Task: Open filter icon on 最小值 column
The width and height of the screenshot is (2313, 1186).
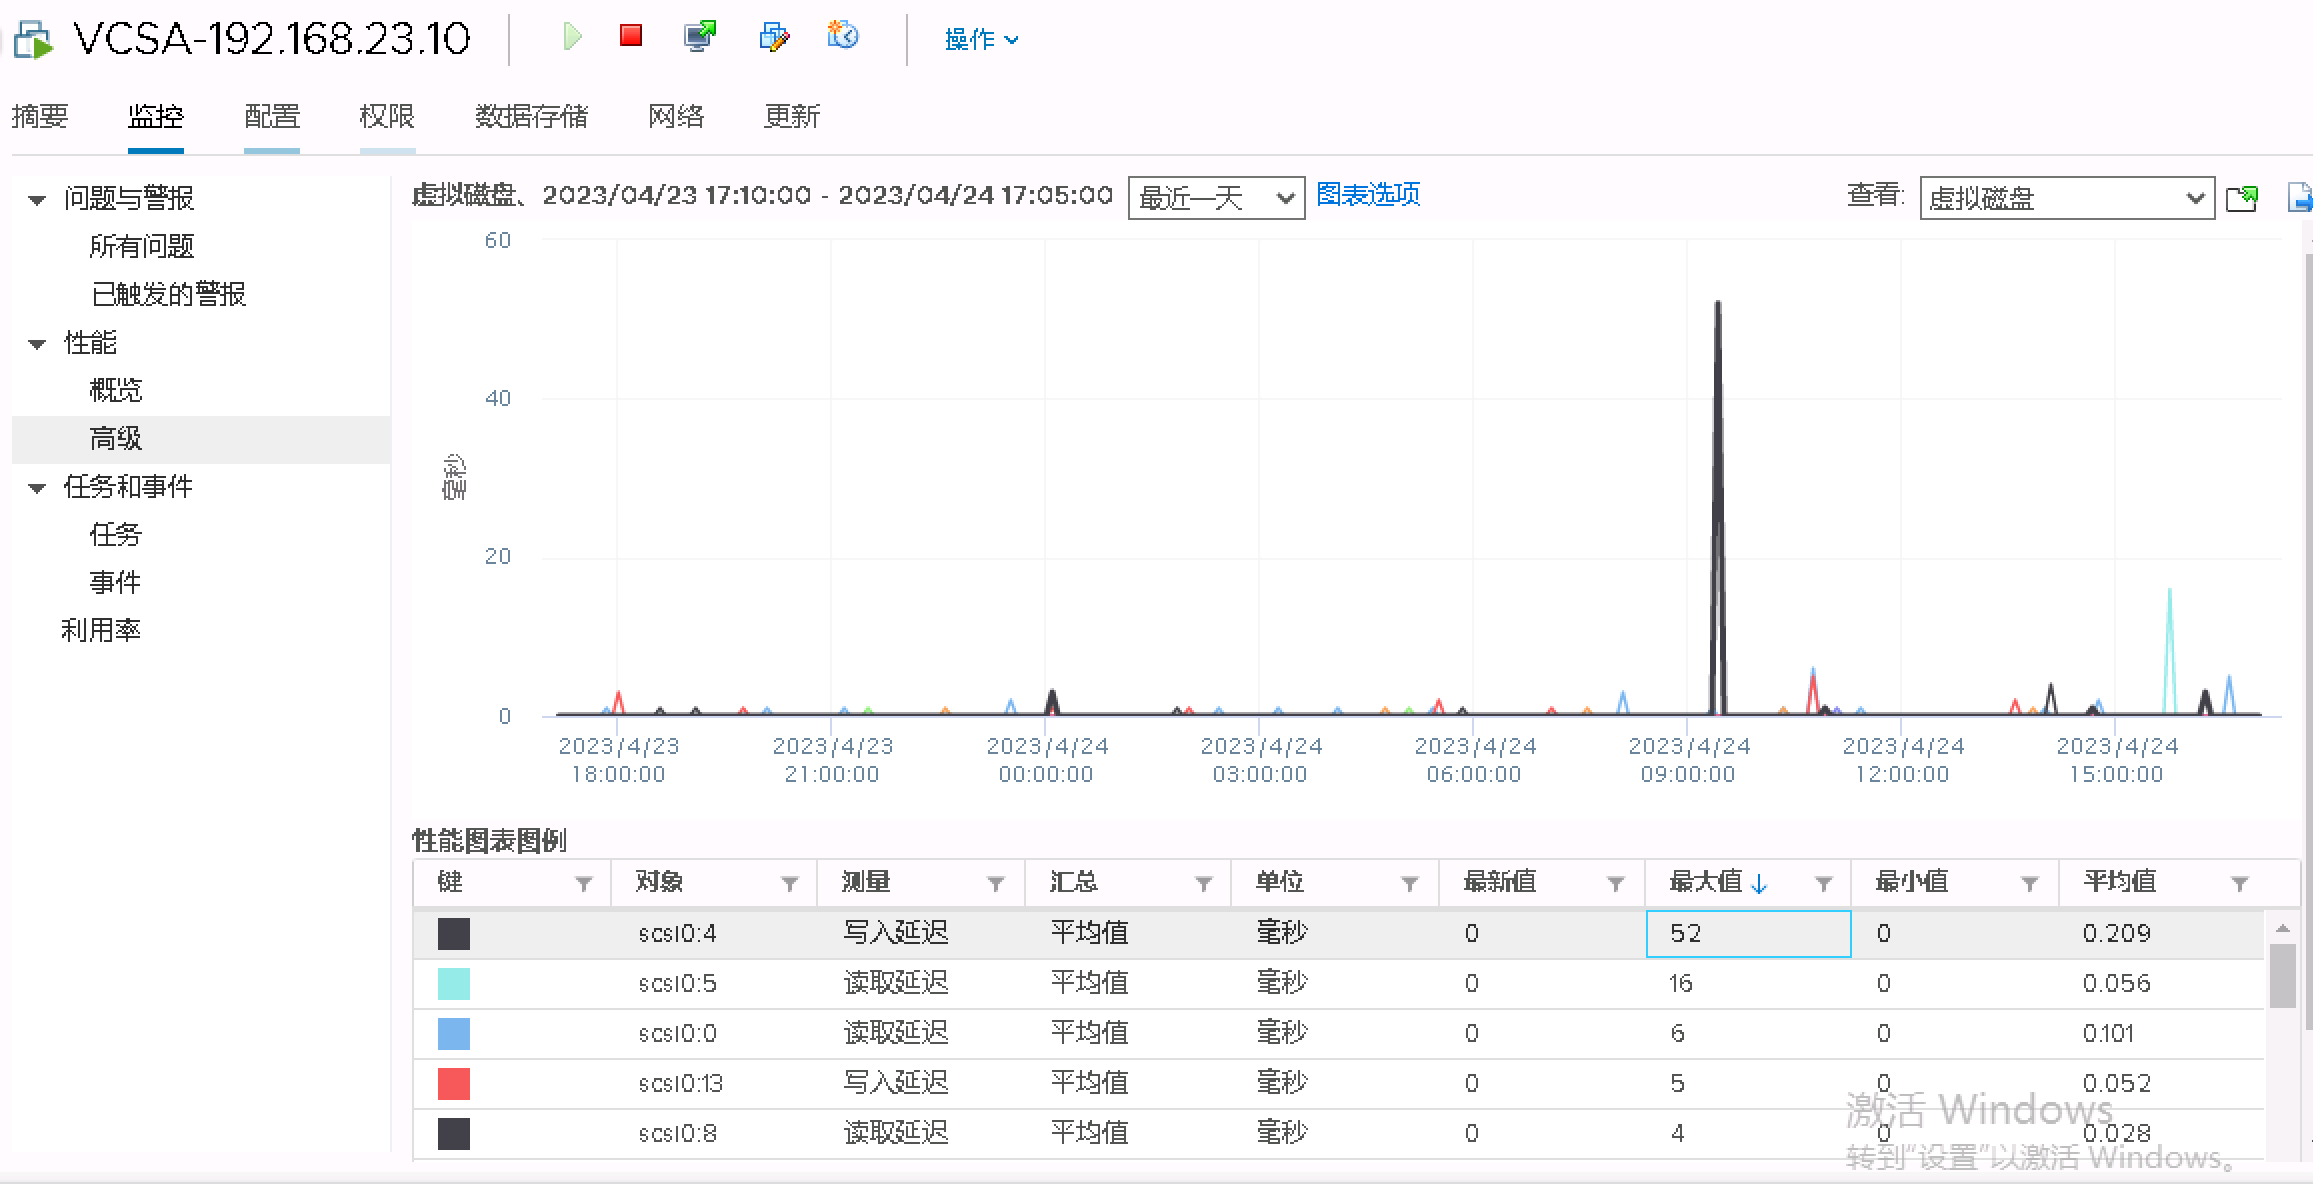Action: tap(2030, 883)
